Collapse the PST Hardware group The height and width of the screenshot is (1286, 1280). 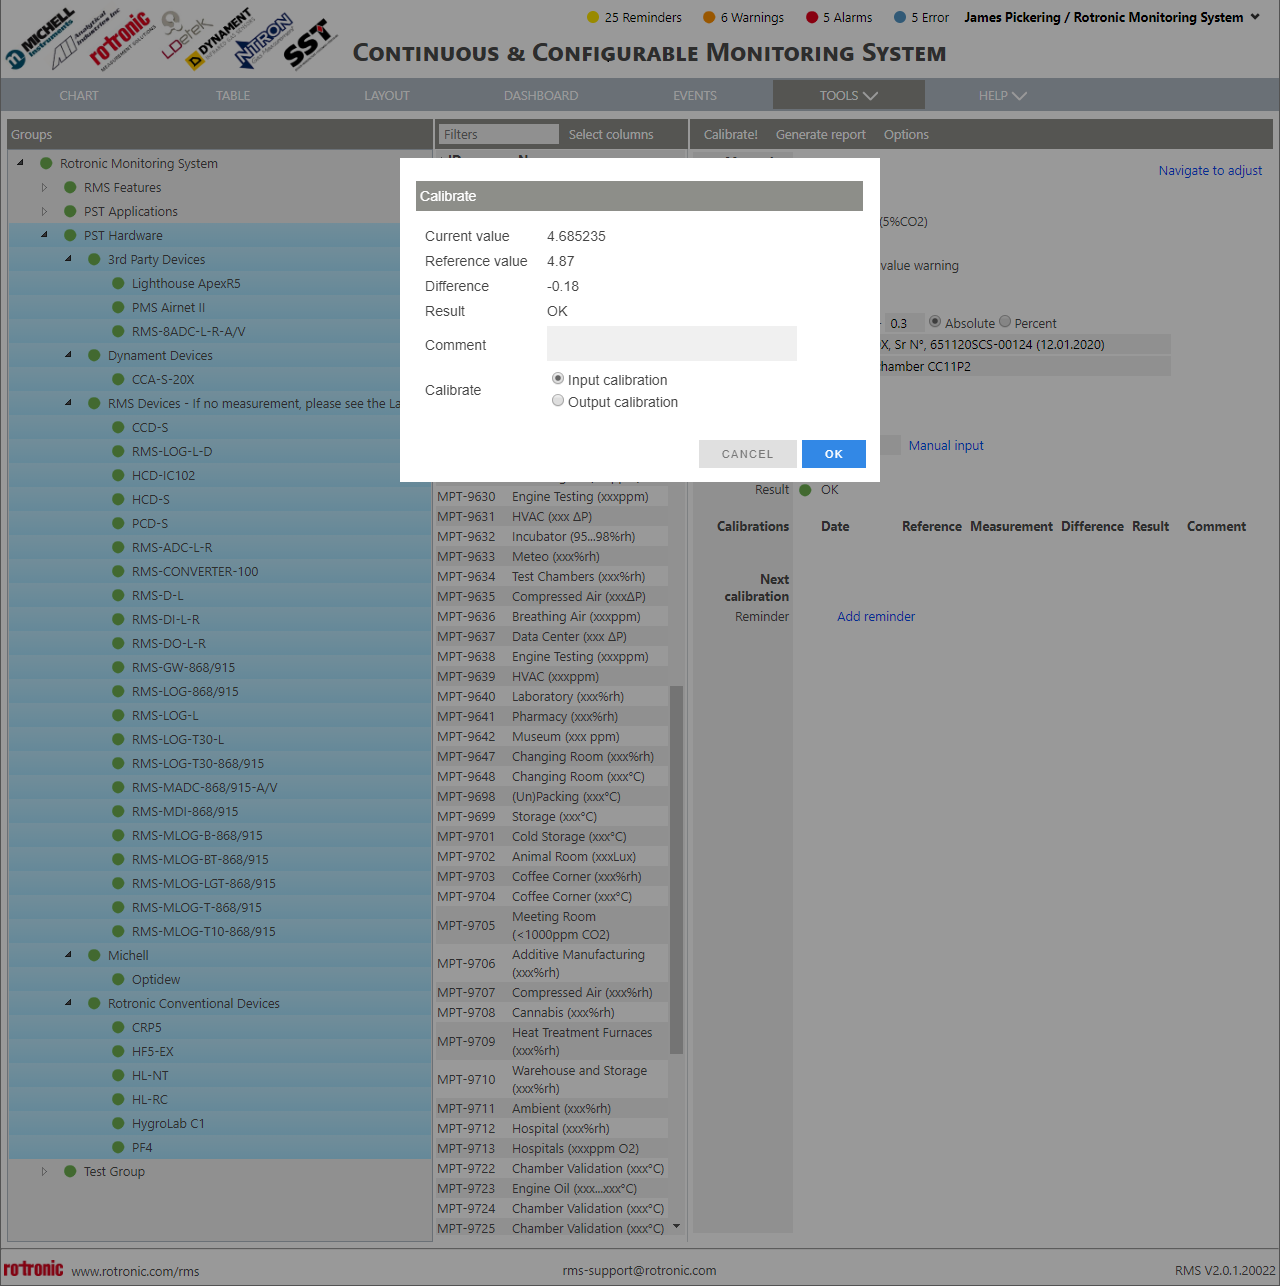44,234
